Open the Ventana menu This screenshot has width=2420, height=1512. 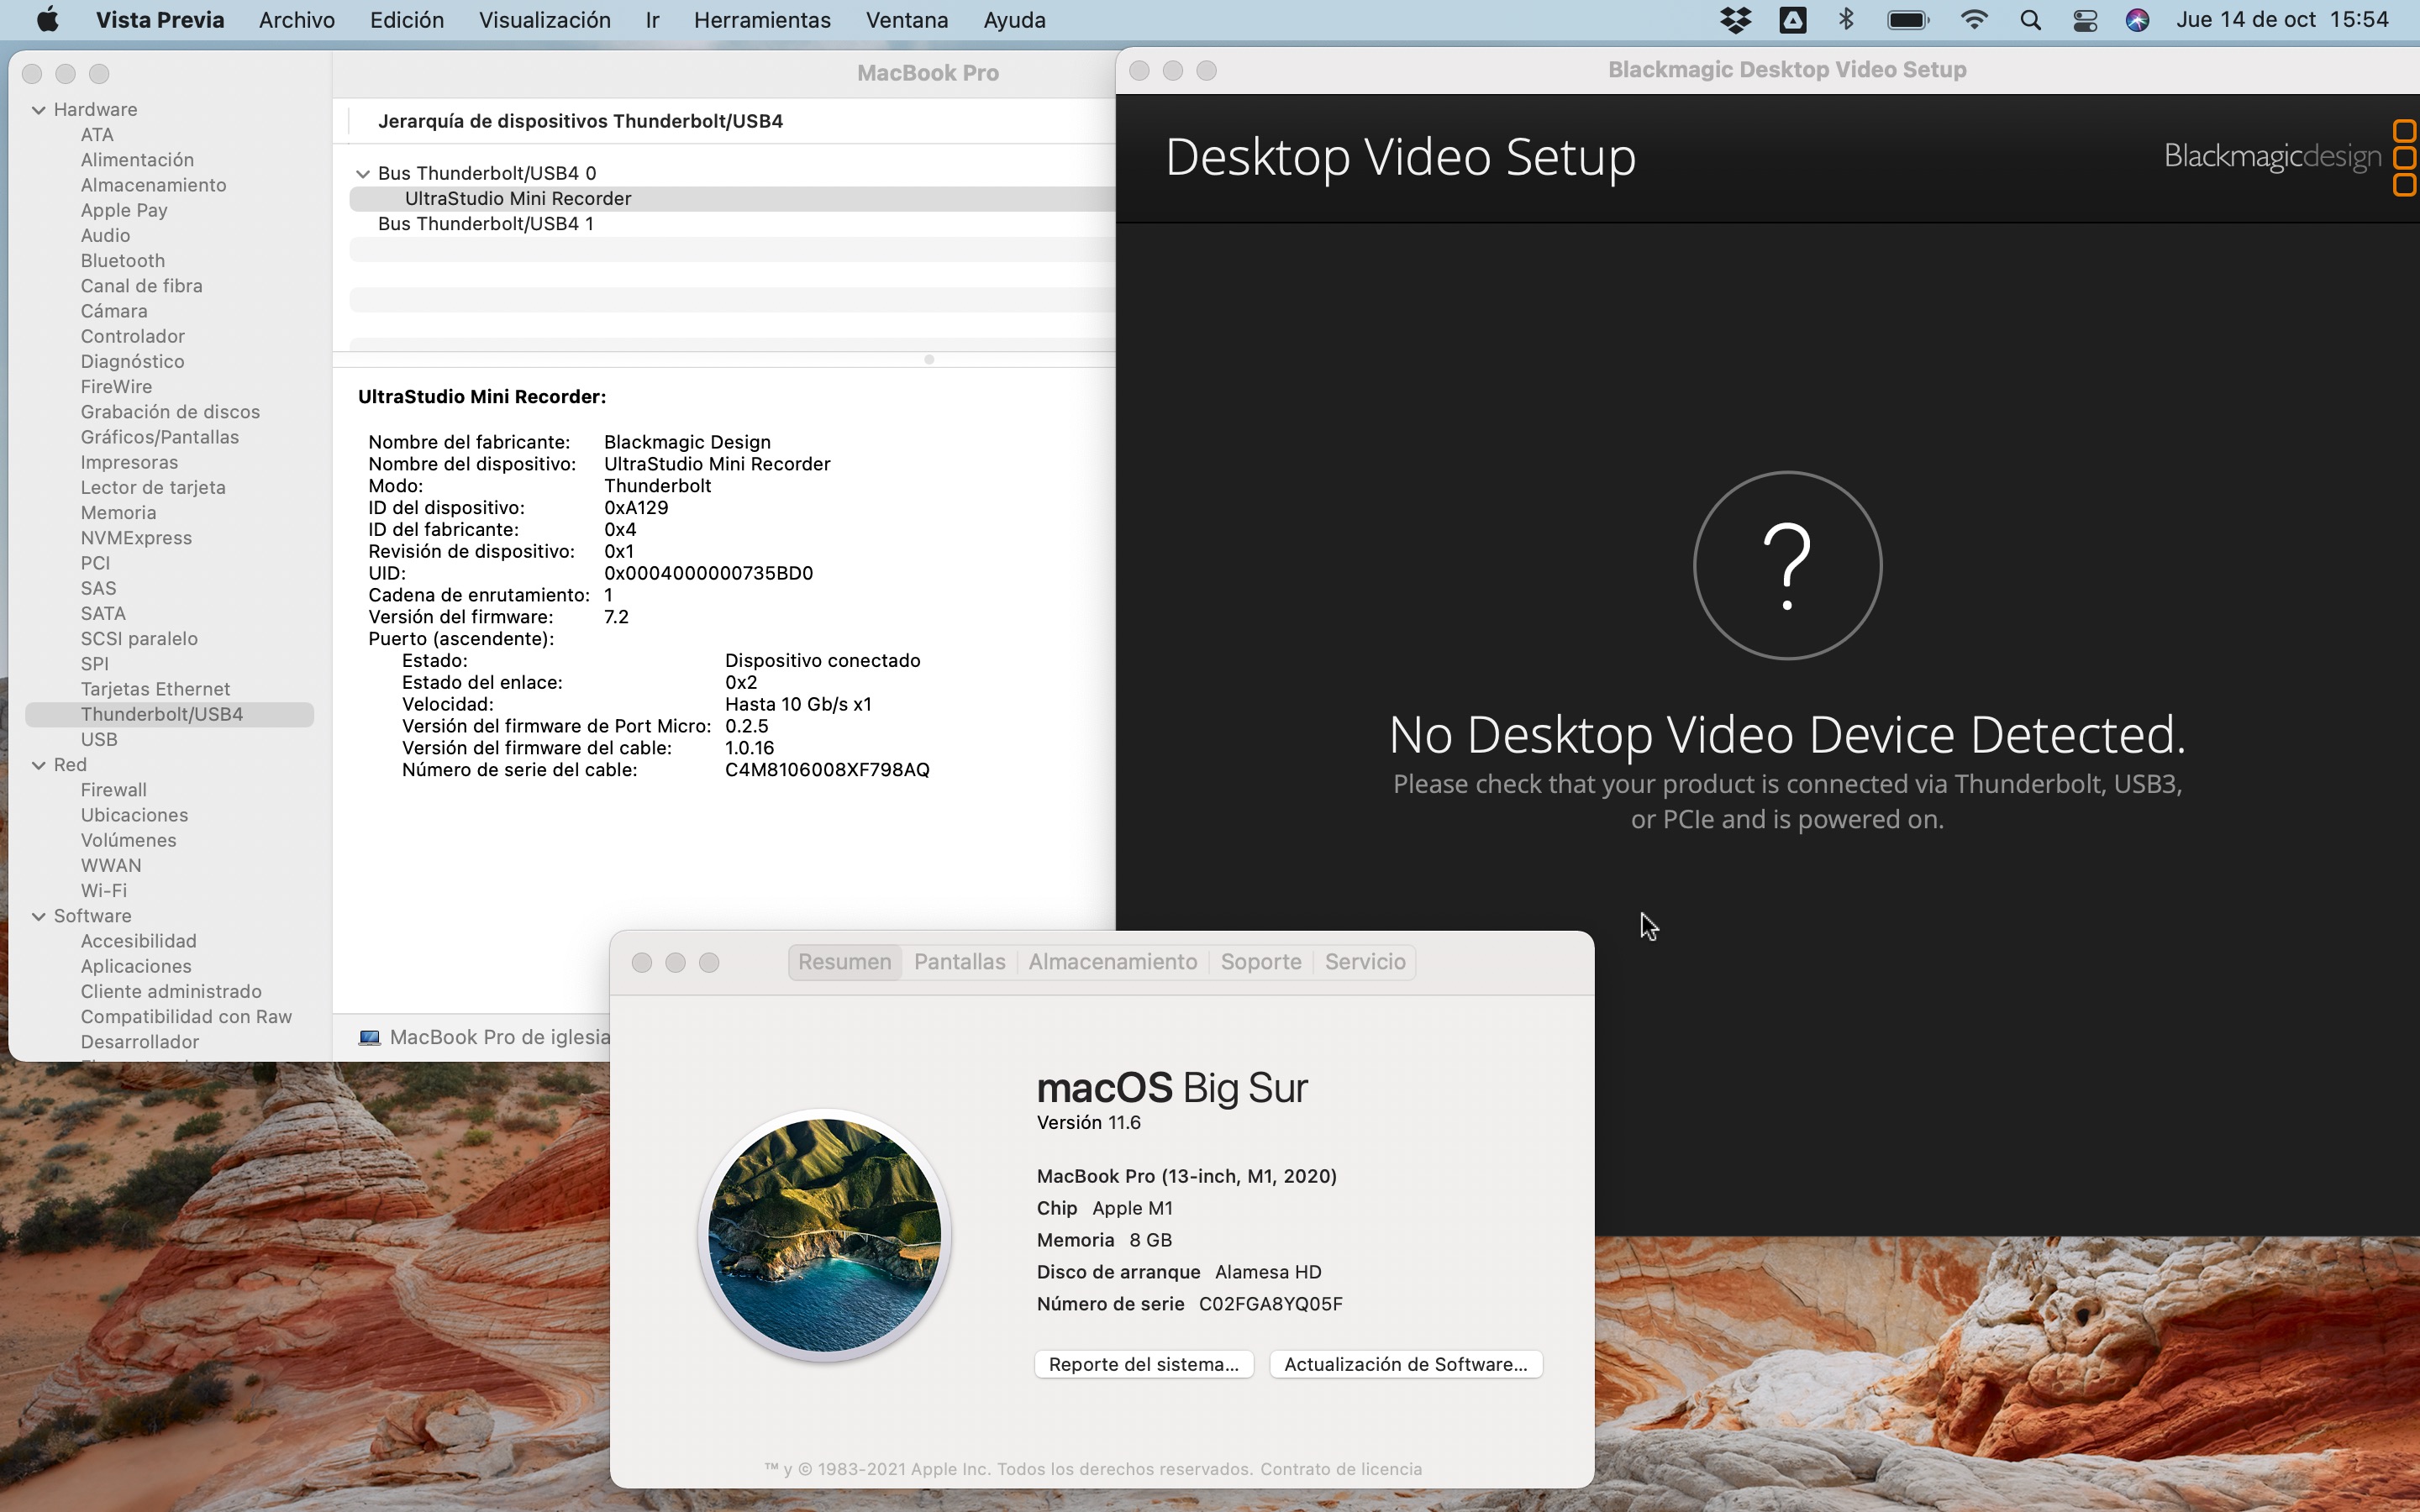tap(907, 20)
